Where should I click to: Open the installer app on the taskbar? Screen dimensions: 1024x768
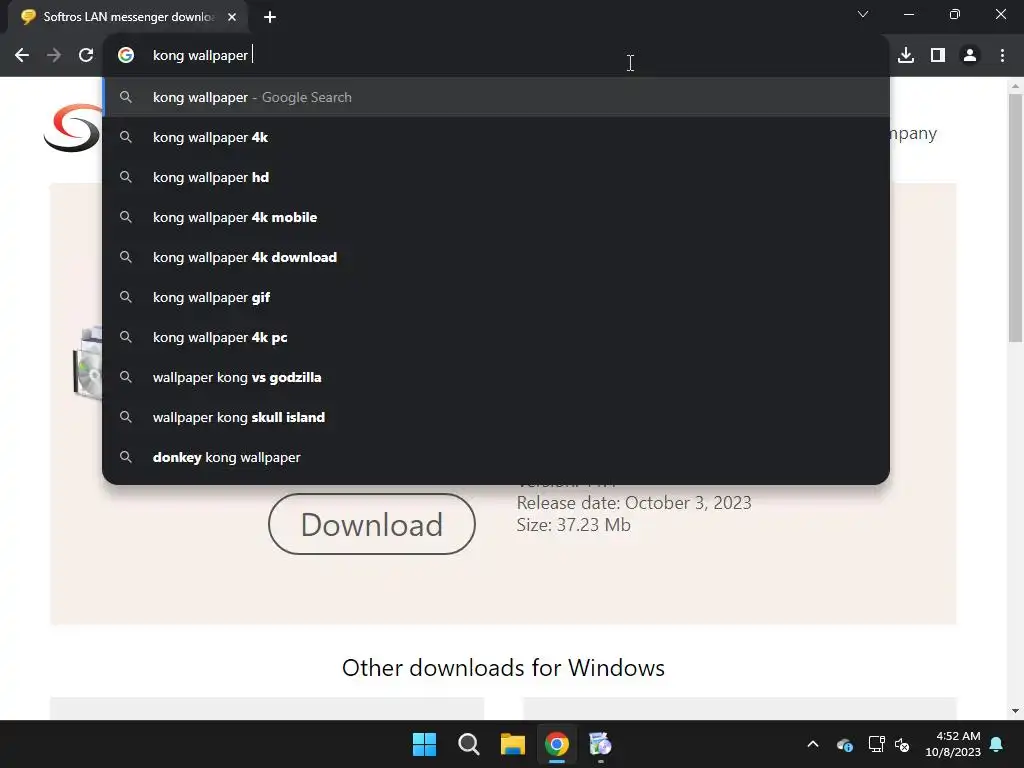click(x=600, y=744)
